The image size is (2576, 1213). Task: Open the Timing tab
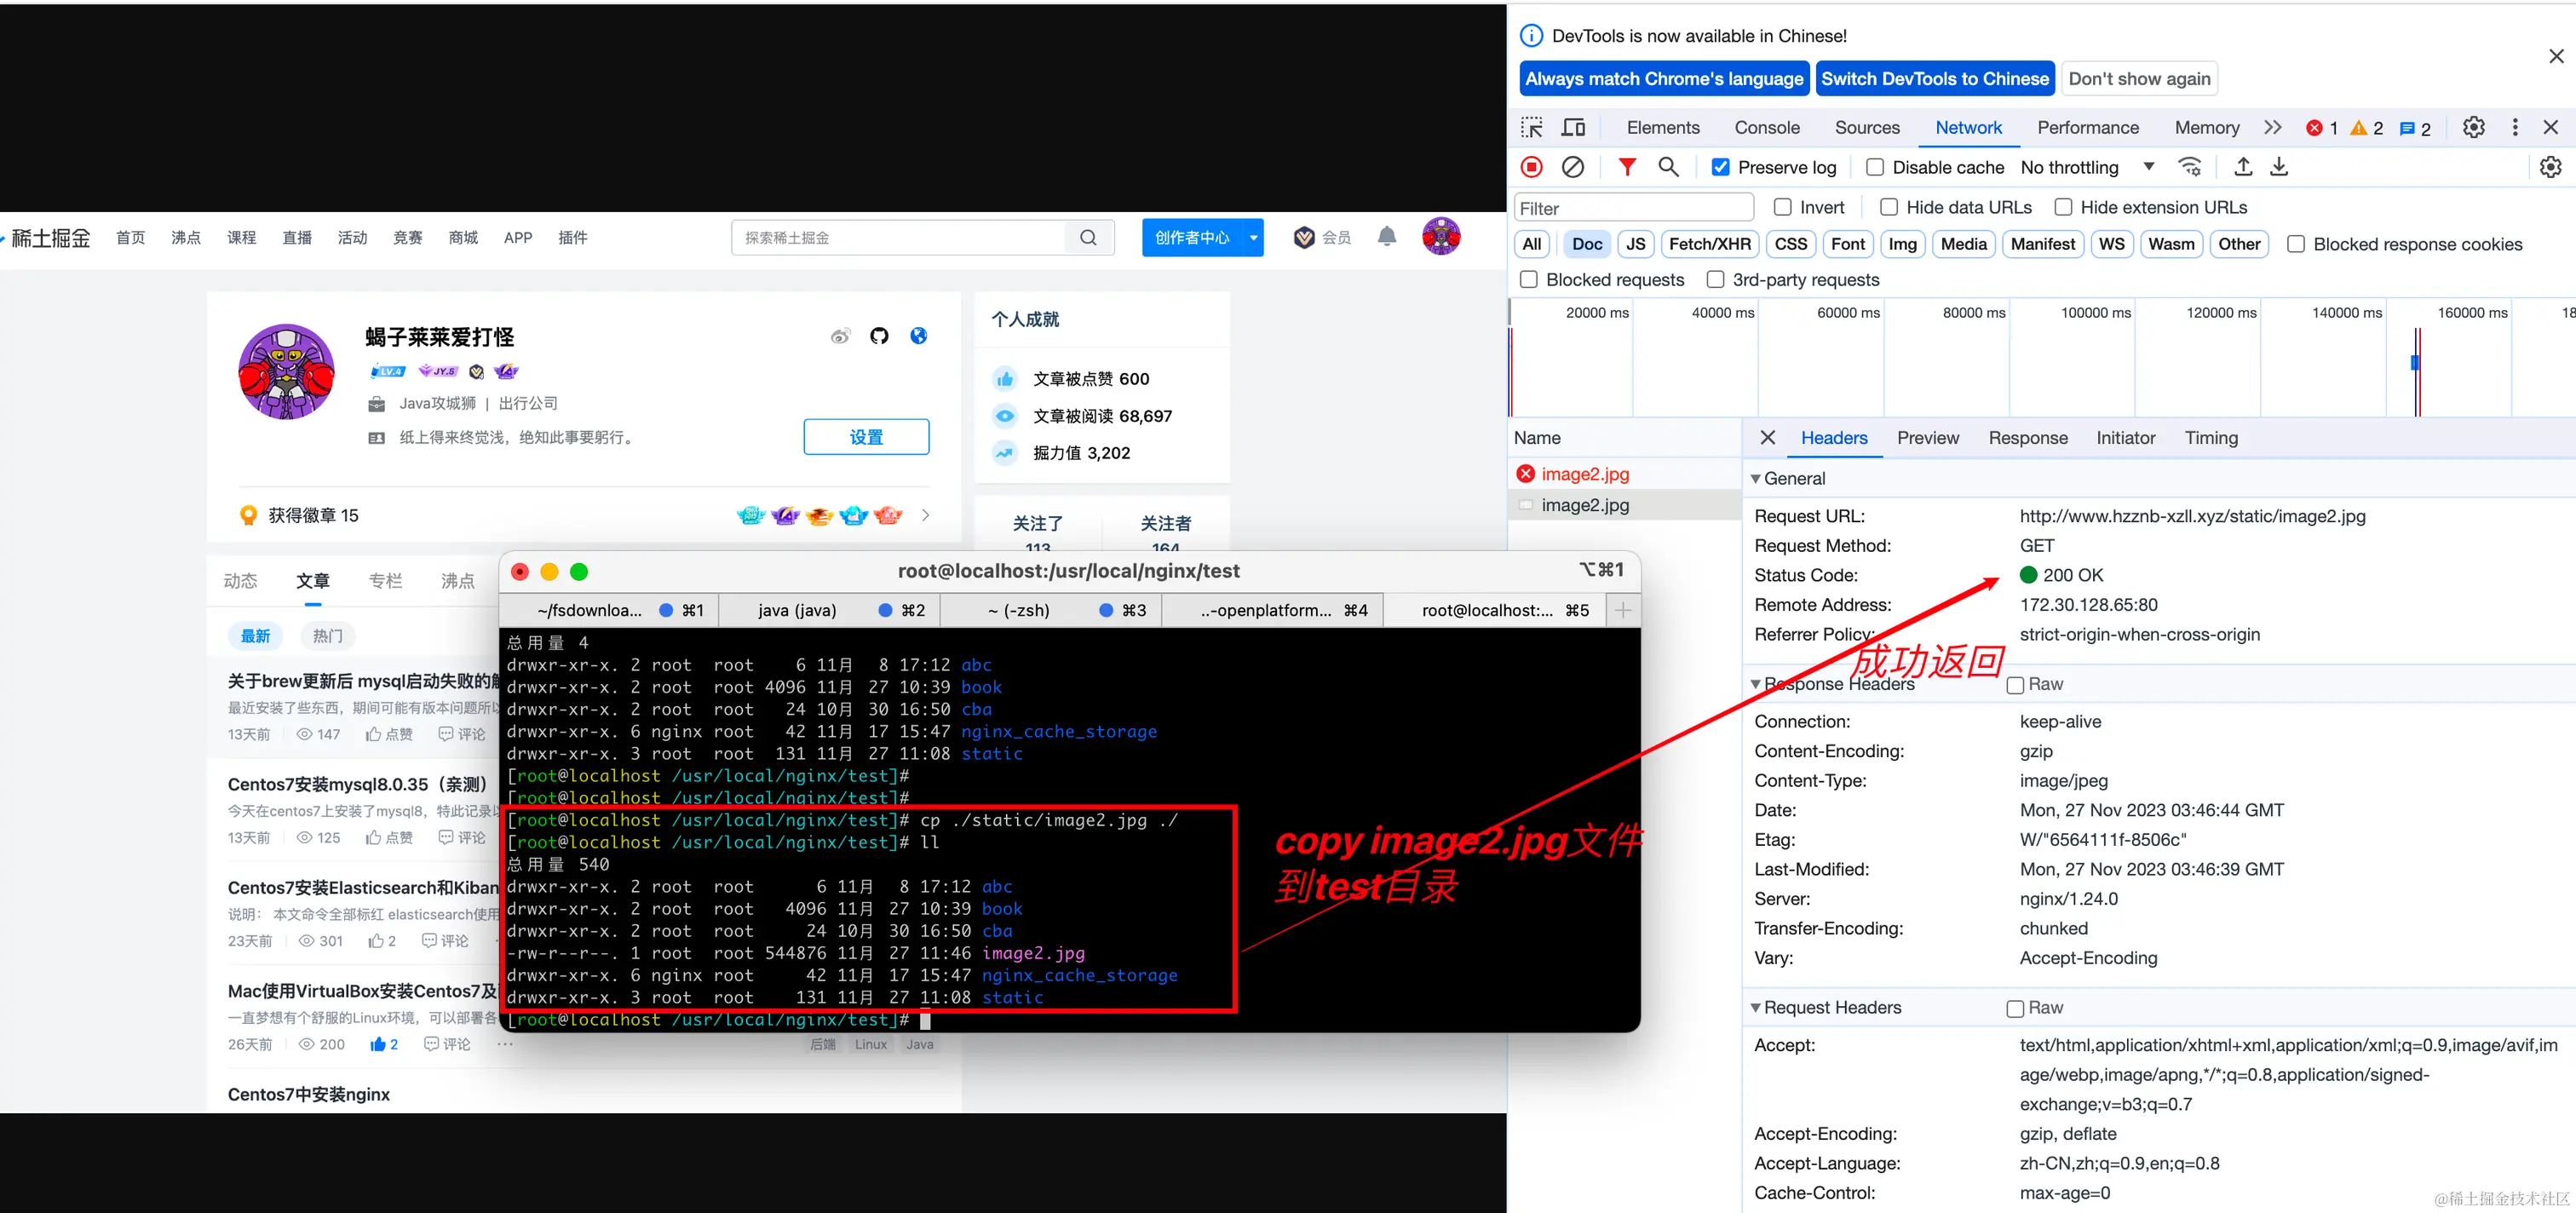point(2211,438)
